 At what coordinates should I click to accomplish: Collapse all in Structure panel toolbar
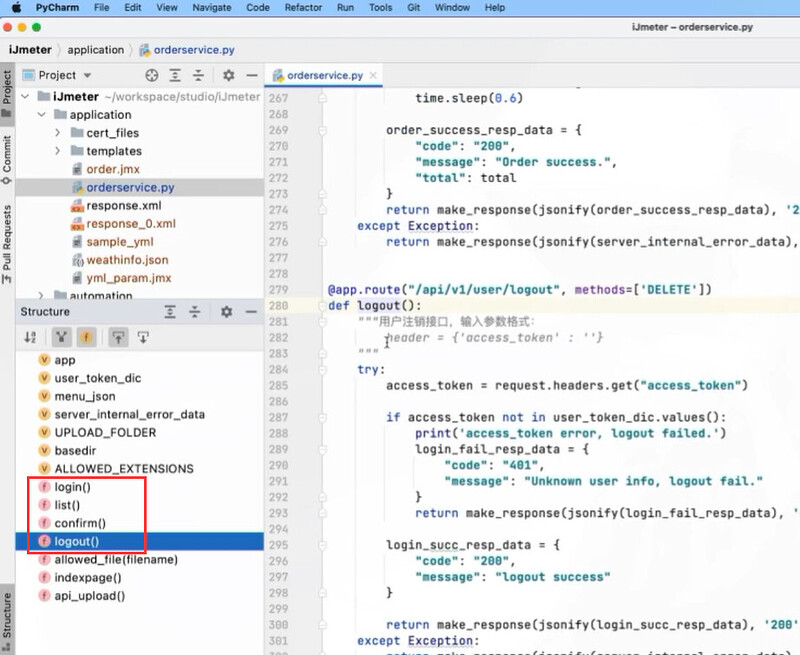(195, 312)
